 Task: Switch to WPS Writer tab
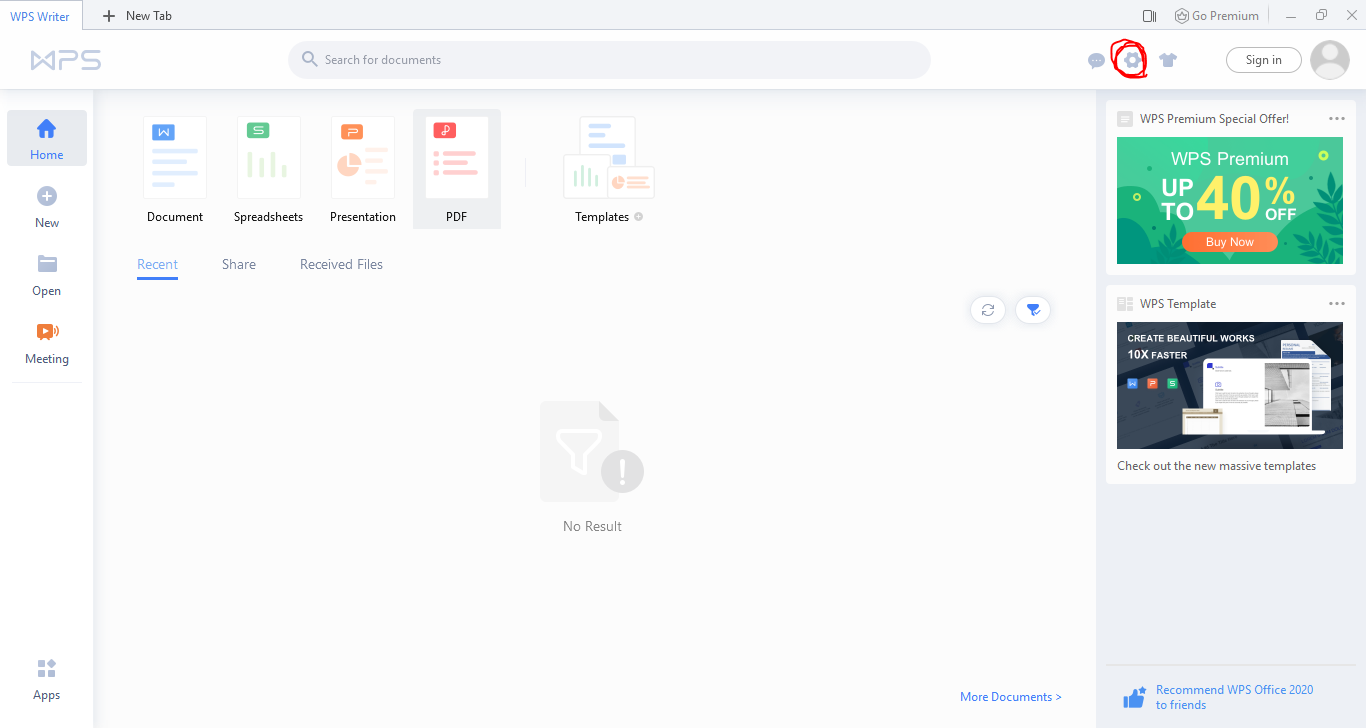[x=40, y=16]
